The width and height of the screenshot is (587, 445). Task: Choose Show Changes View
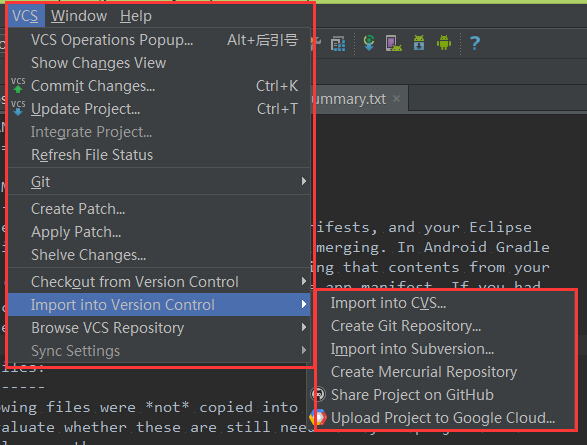[x=98, y=63]
